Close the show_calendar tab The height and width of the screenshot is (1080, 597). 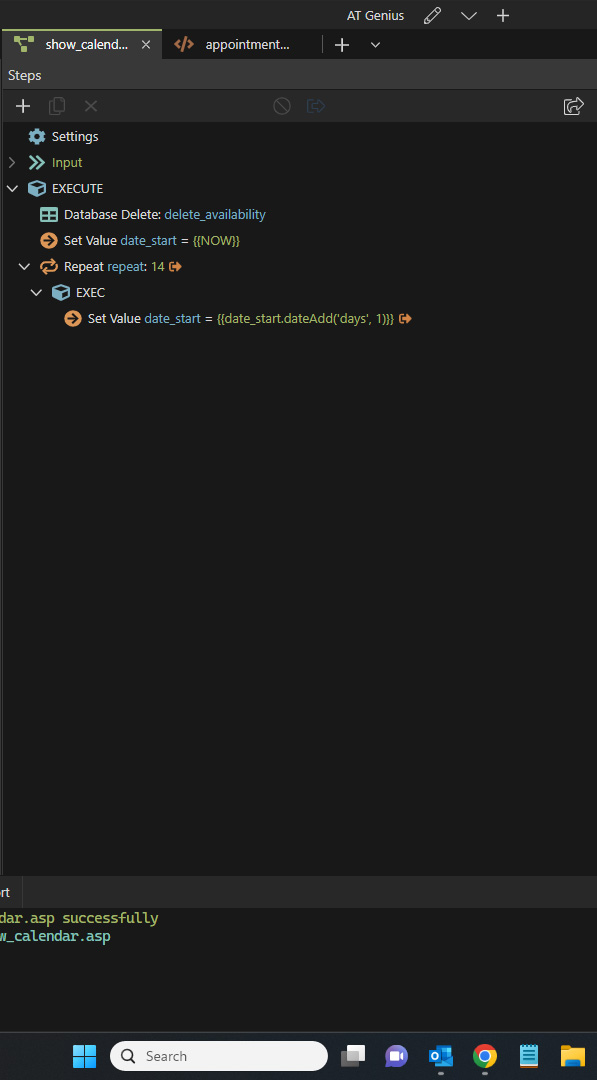pos(145,45)
